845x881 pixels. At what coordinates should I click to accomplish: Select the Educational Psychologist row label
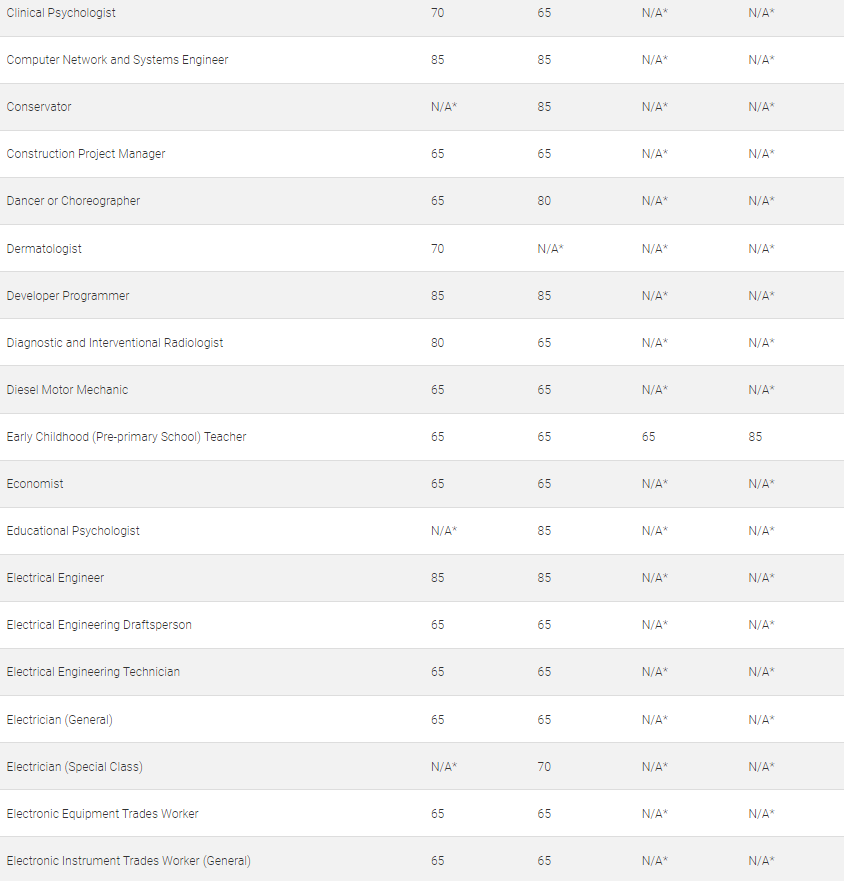[x=73, y=531]
